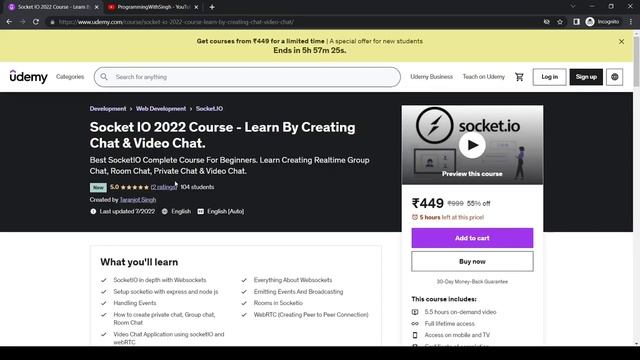
Task: Click 'Everything About Websockets' item
Action: (293, 280)
